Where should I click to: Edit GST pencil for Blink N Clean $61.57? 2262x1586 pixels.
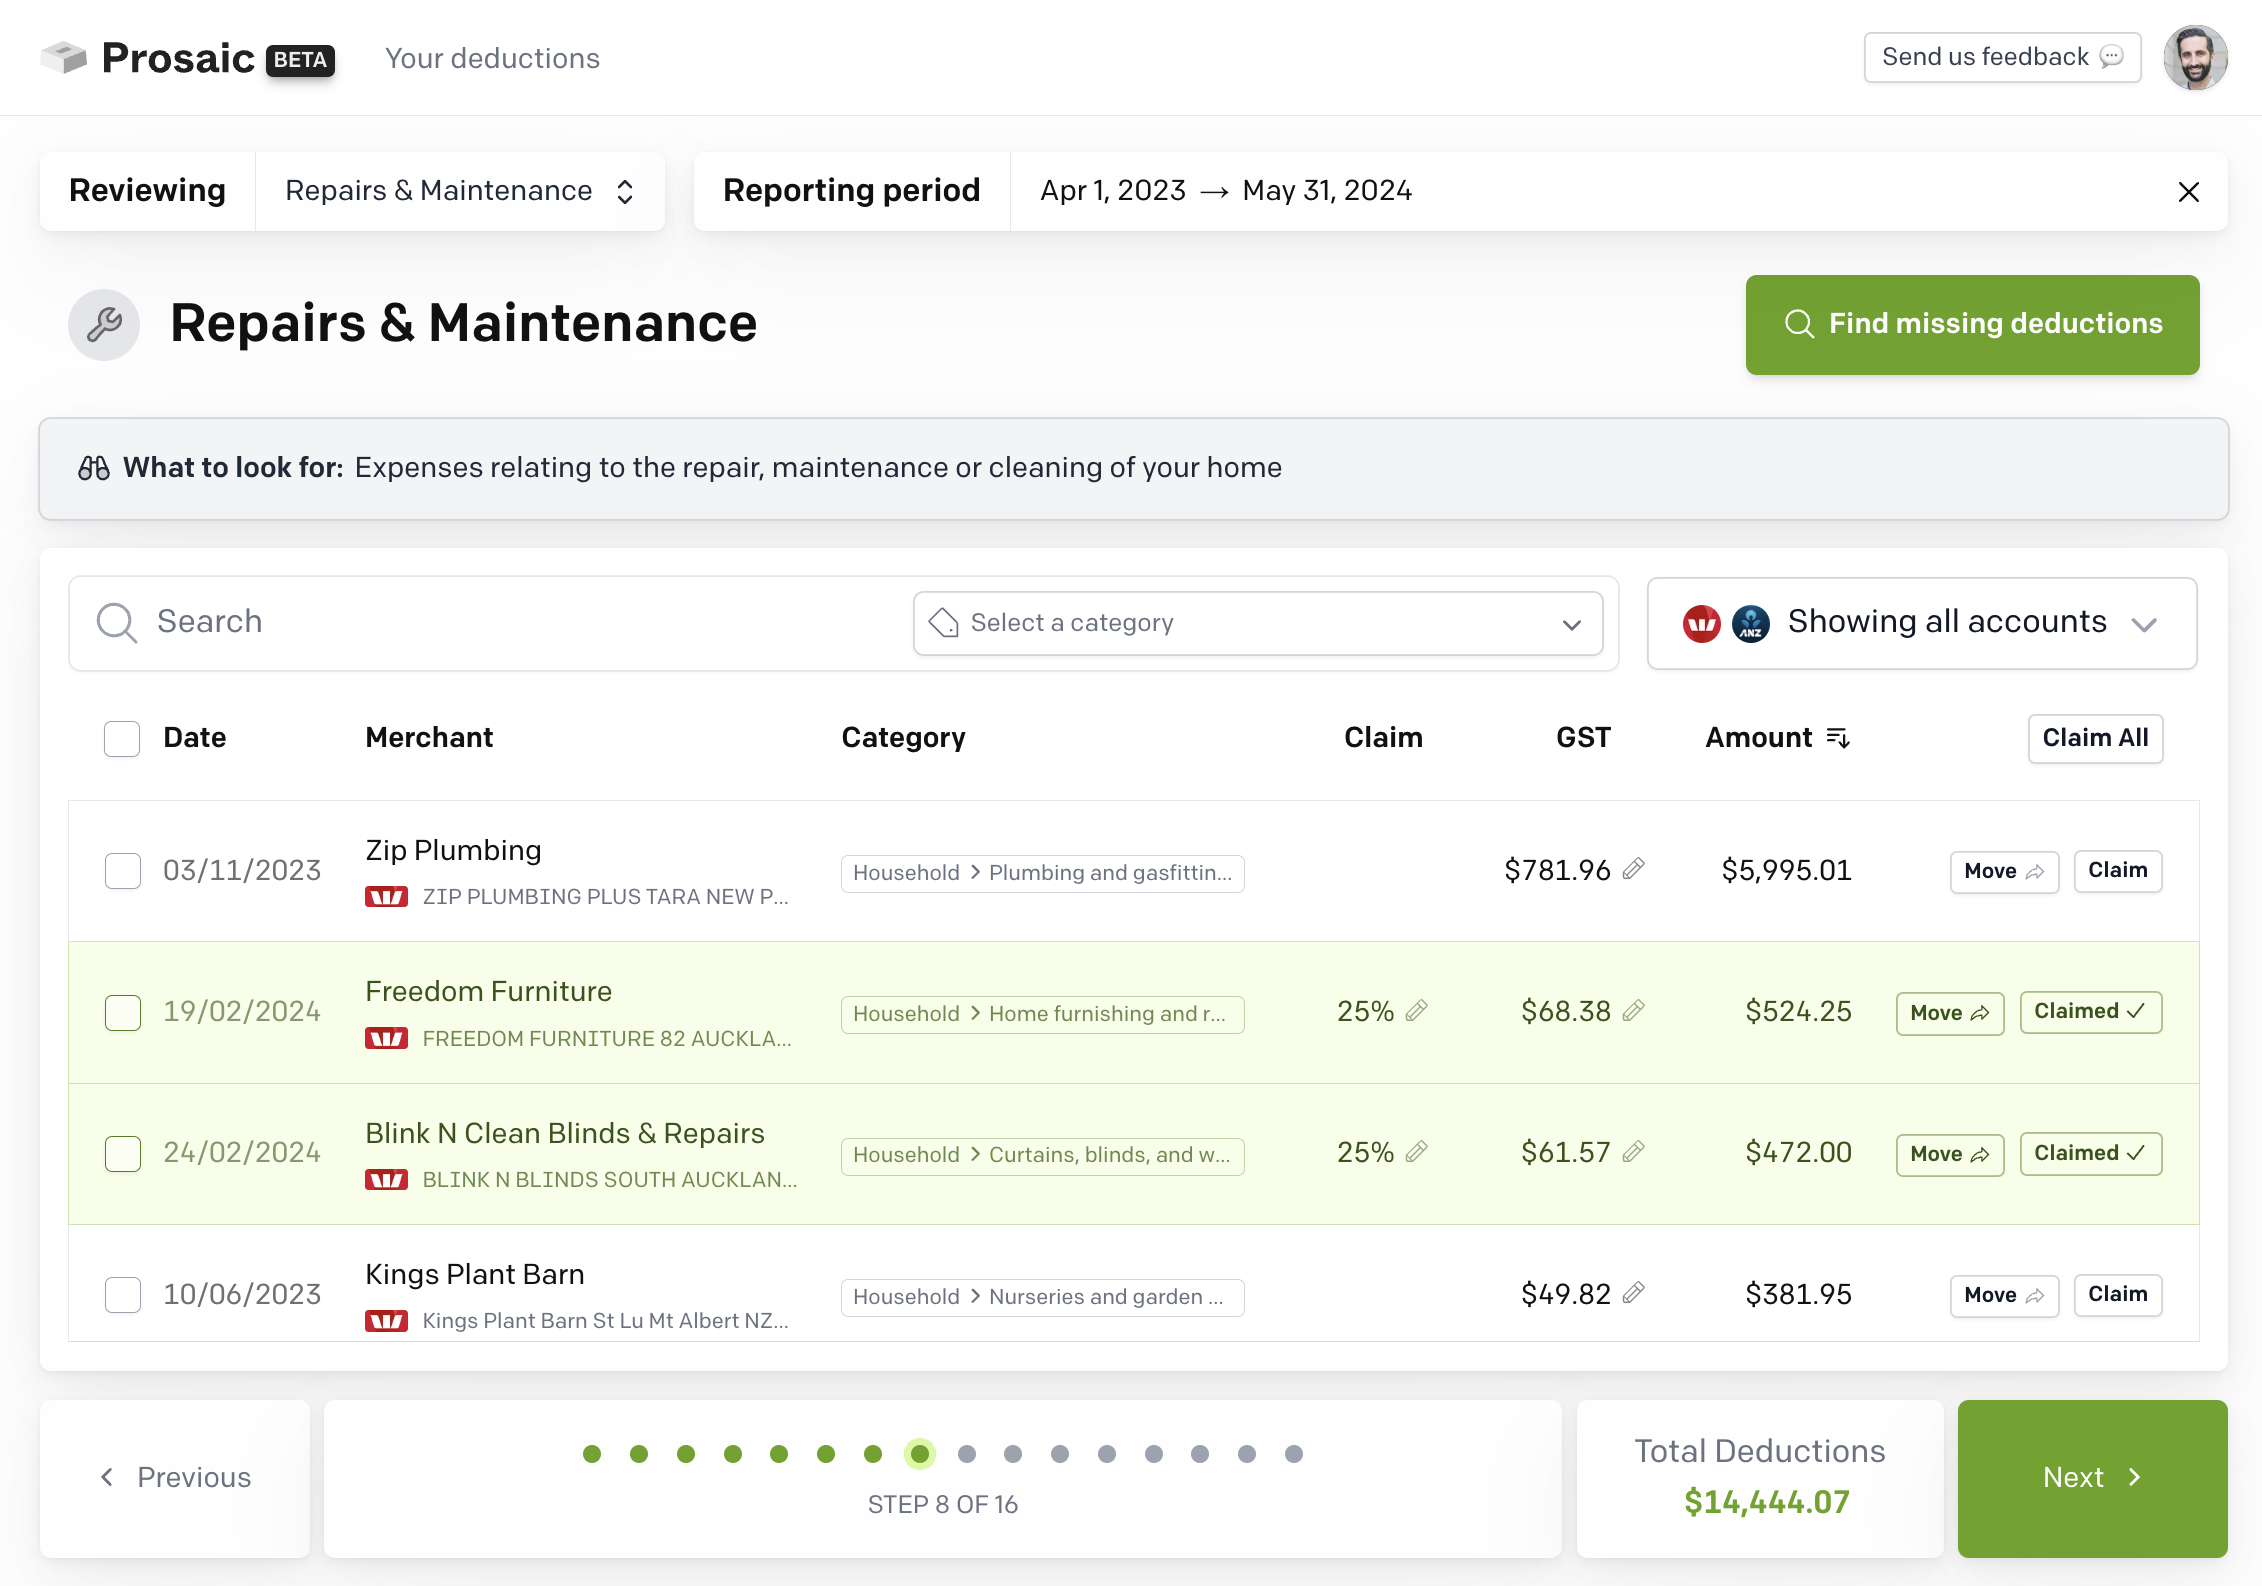point(1633,1151)
